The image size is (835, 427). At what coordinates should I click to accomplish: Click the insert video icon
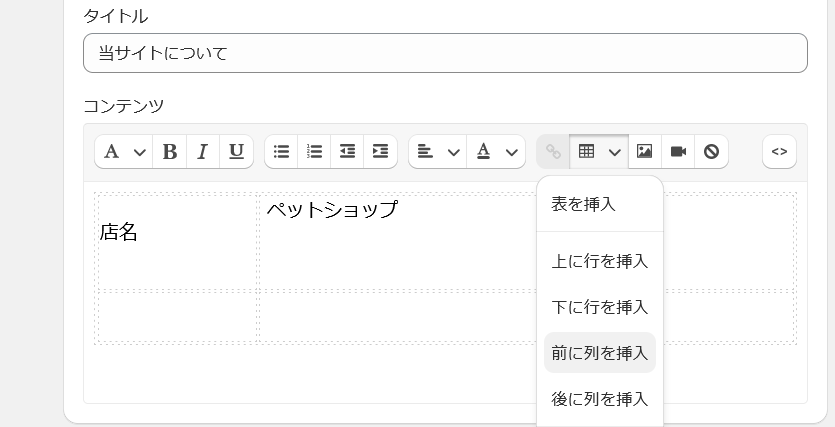678,152
